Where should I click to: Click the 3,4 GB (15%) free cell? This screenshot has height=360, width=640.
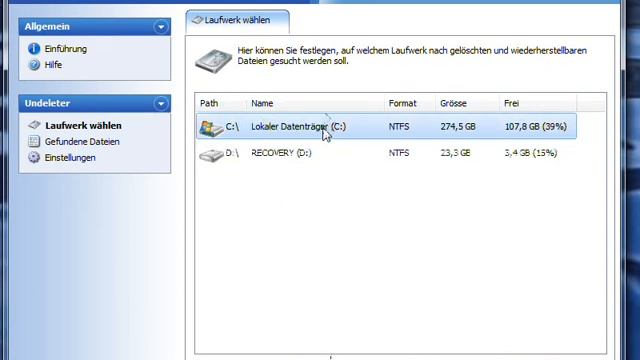point(531,153)
